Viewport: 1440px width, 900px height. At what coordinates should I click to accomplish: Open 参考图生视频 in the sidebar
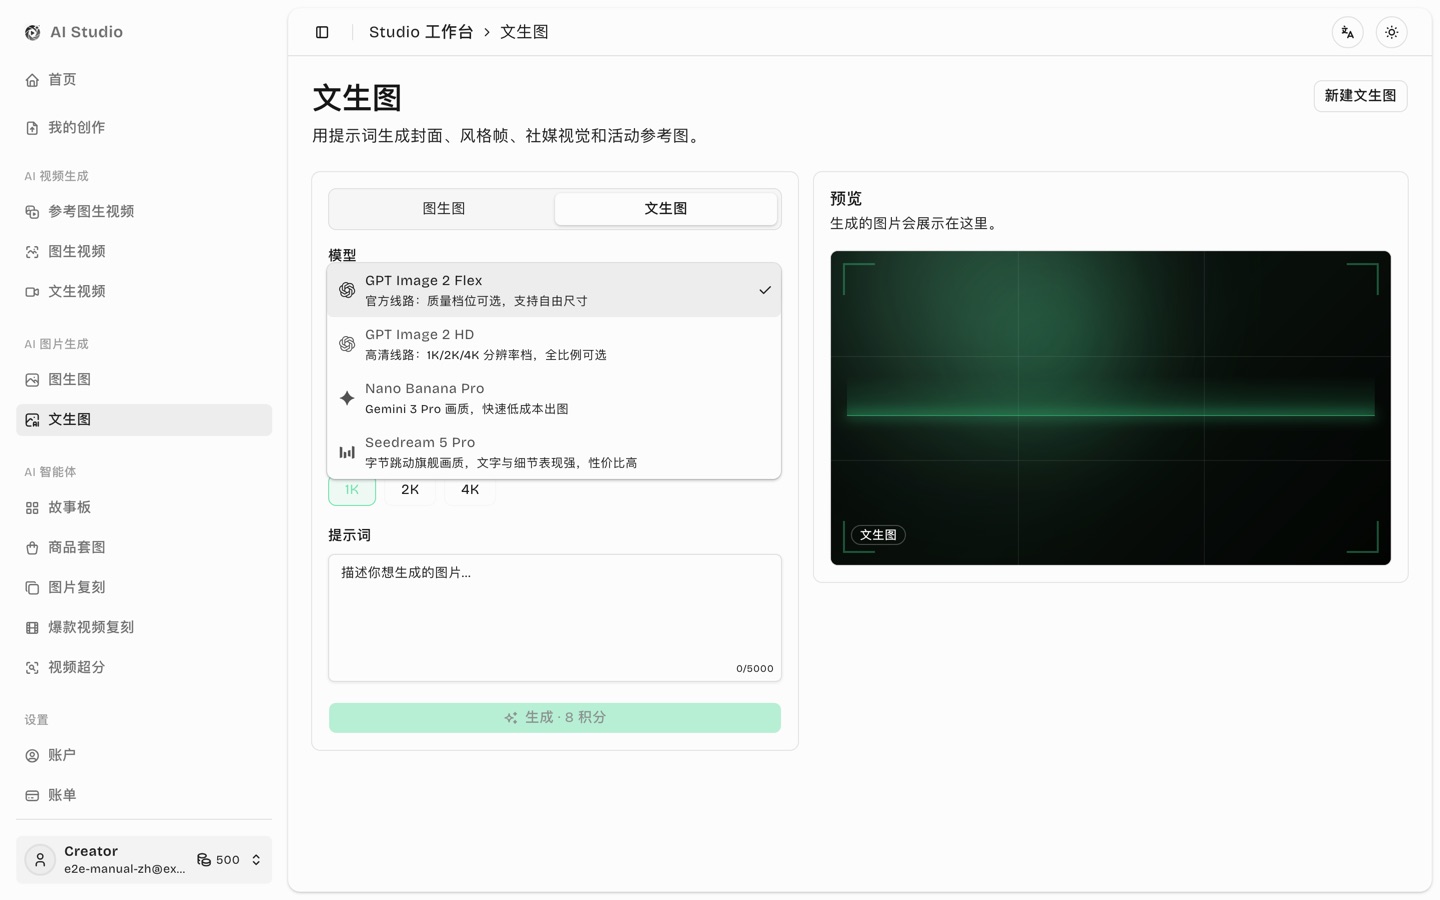tap(144, 212)
